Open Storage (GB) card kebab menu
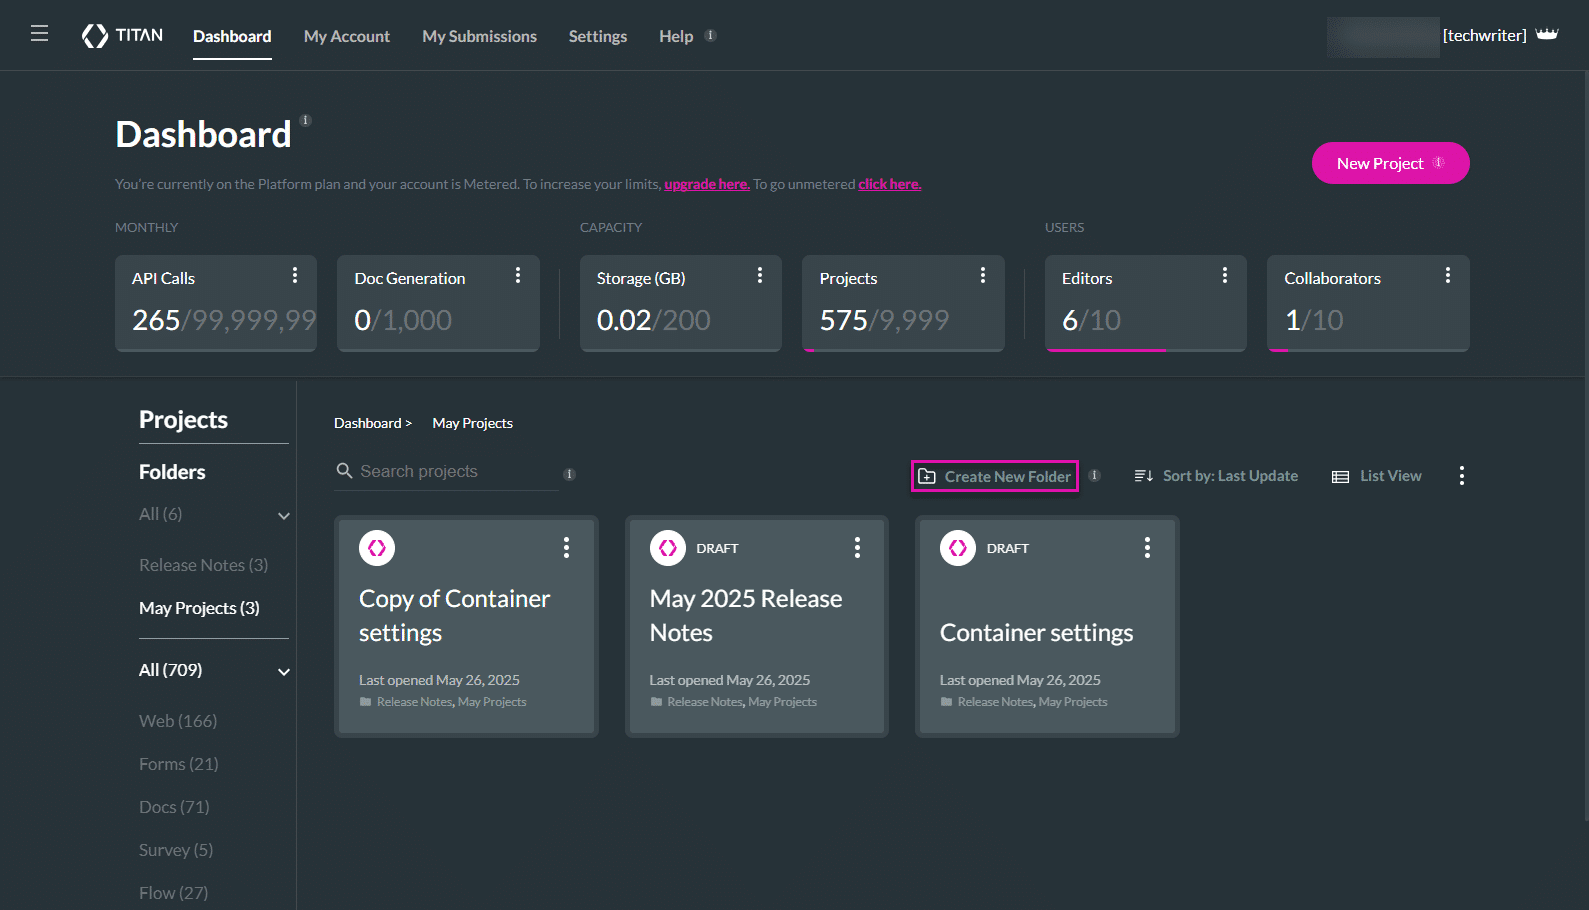The width and height of the screenshot is (1589, 910). pos(759,276)
